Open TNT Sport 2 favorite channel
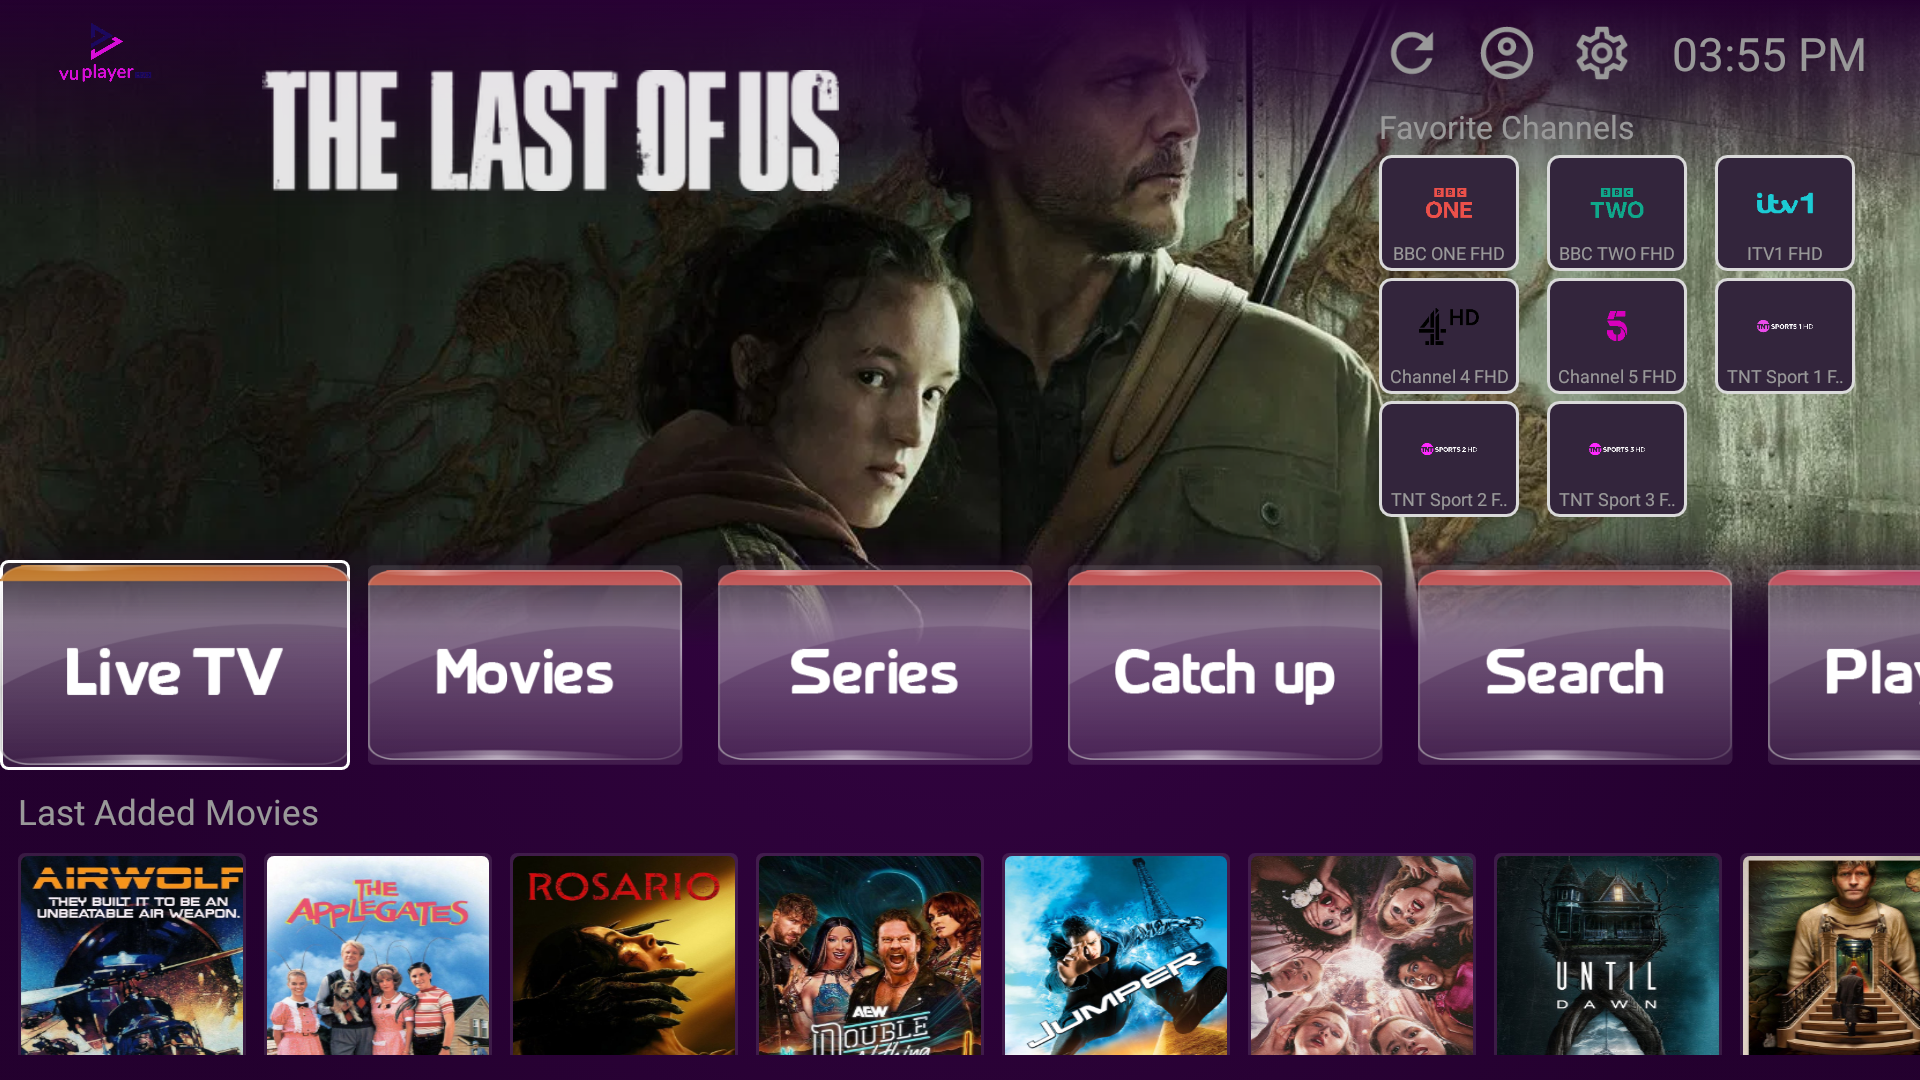This screenshot has height=1080, width=1920. click(x=1449, y=459)
